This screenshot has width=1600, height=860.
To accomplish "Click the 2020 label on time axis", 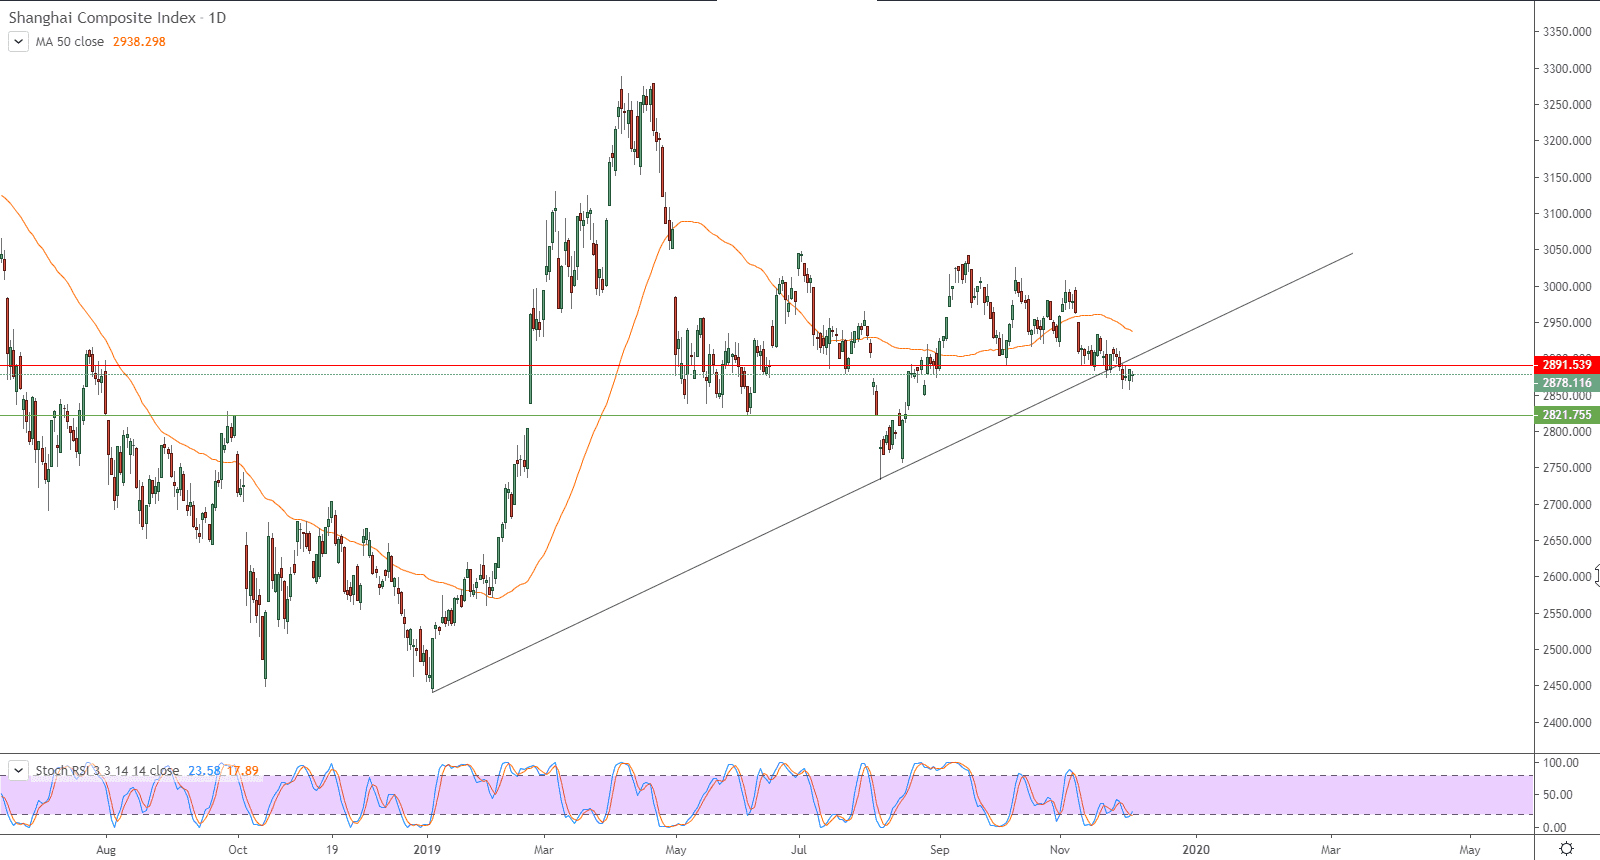I will (1196, 850).
